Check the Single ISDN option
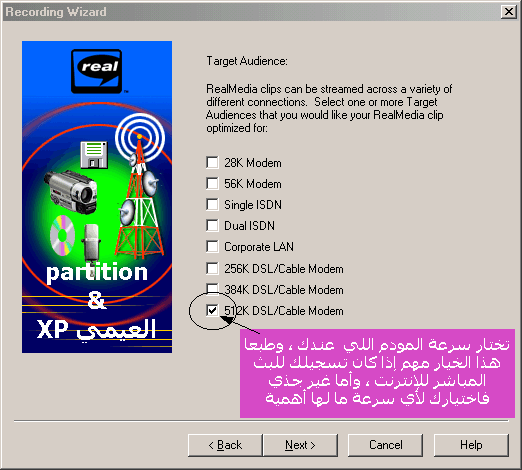The width and height of the screenshot is (522, 470). [212, 204]
